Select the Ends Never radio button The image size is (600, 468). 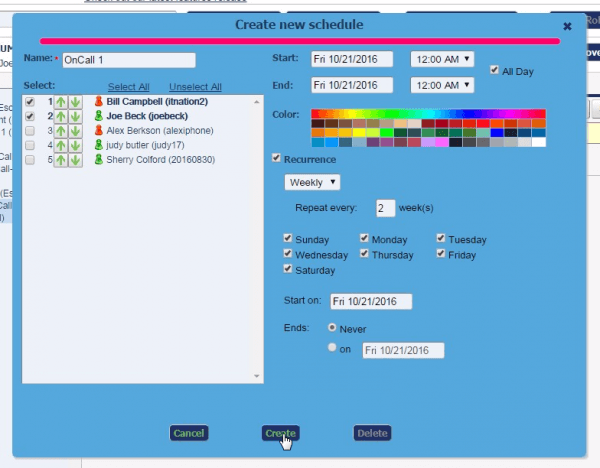pyautogui.click(x=332, y=328)
